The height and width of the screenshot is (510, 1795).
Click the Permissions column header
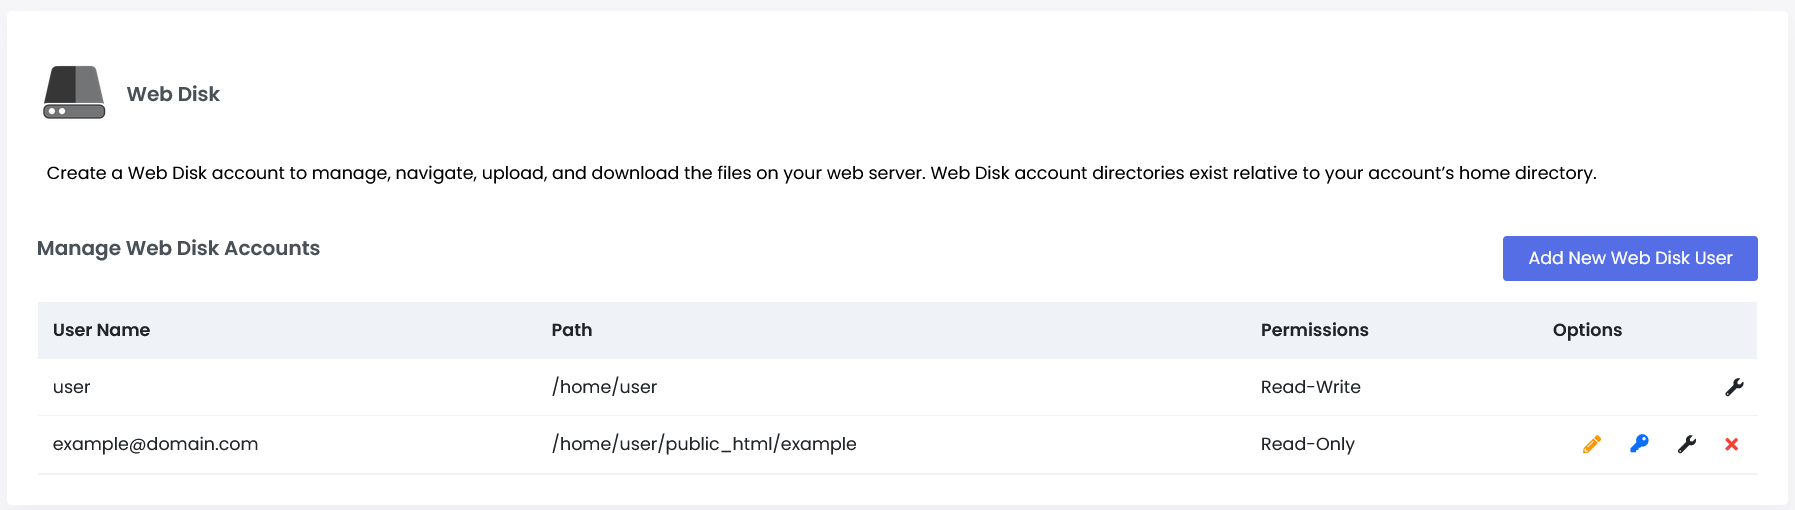point(1314,330)
